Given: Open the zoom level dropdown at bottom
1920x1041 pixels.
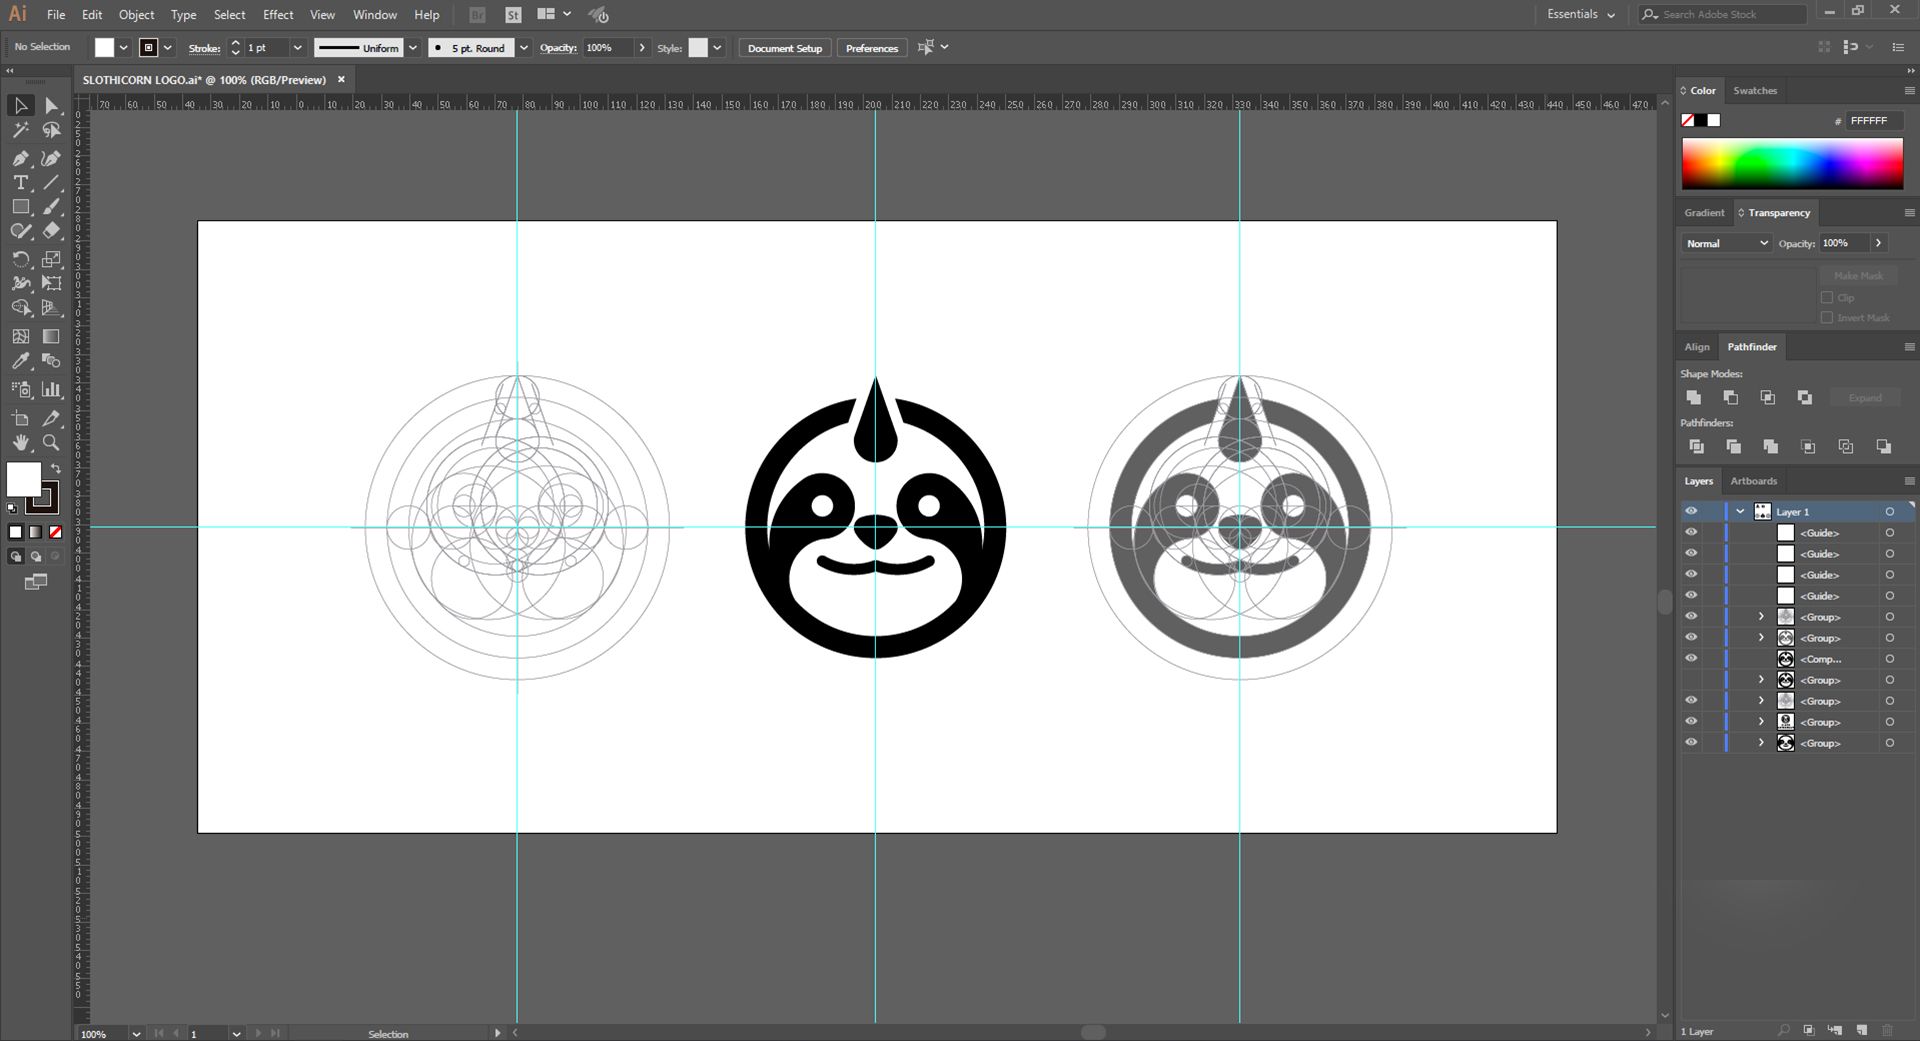Looking at the screenshot, I should point(136,1033).
